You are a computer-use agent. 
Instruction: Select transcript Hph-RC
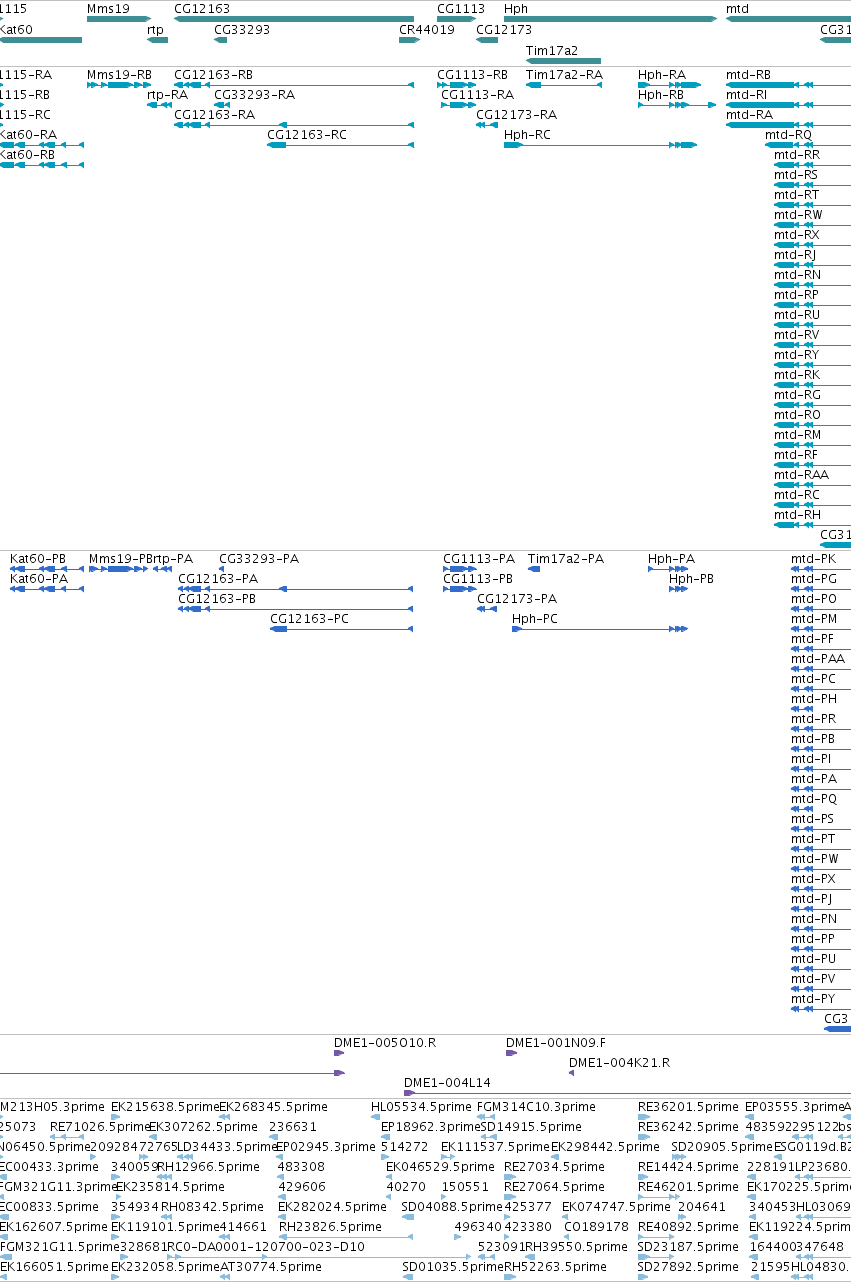[528, 135]
